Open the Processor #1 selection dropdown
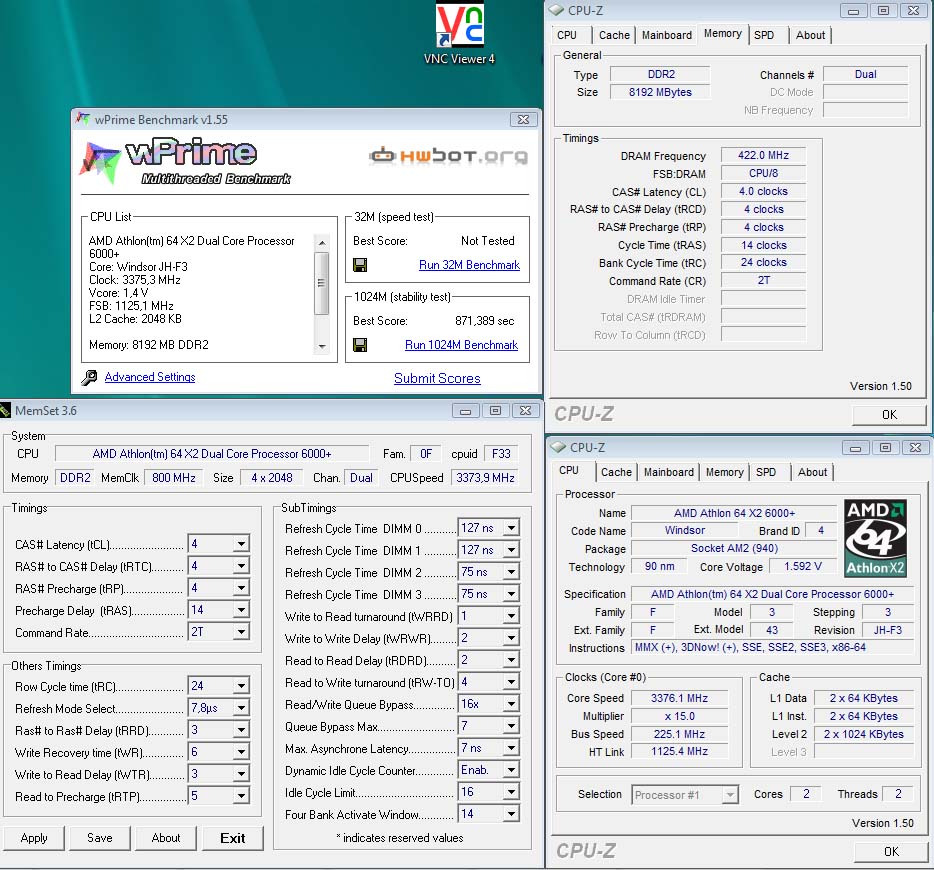This screenshot has width=934, height=870. click(730, 795)
